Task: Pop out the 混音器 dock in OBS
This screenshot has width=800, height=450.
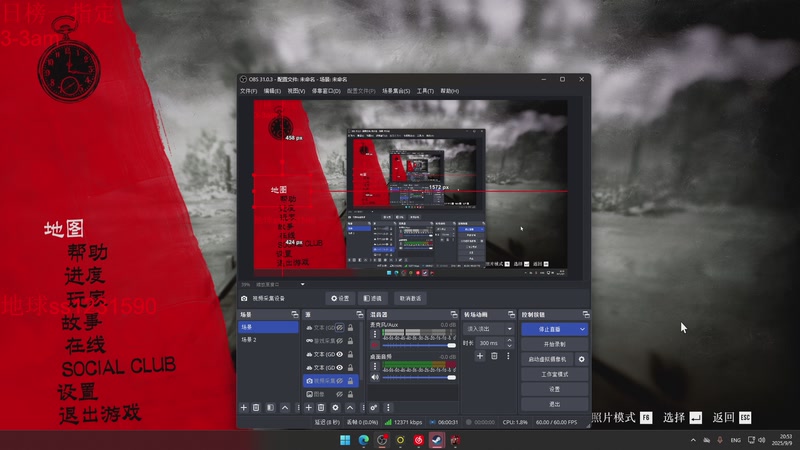Action: coord(454,314)
